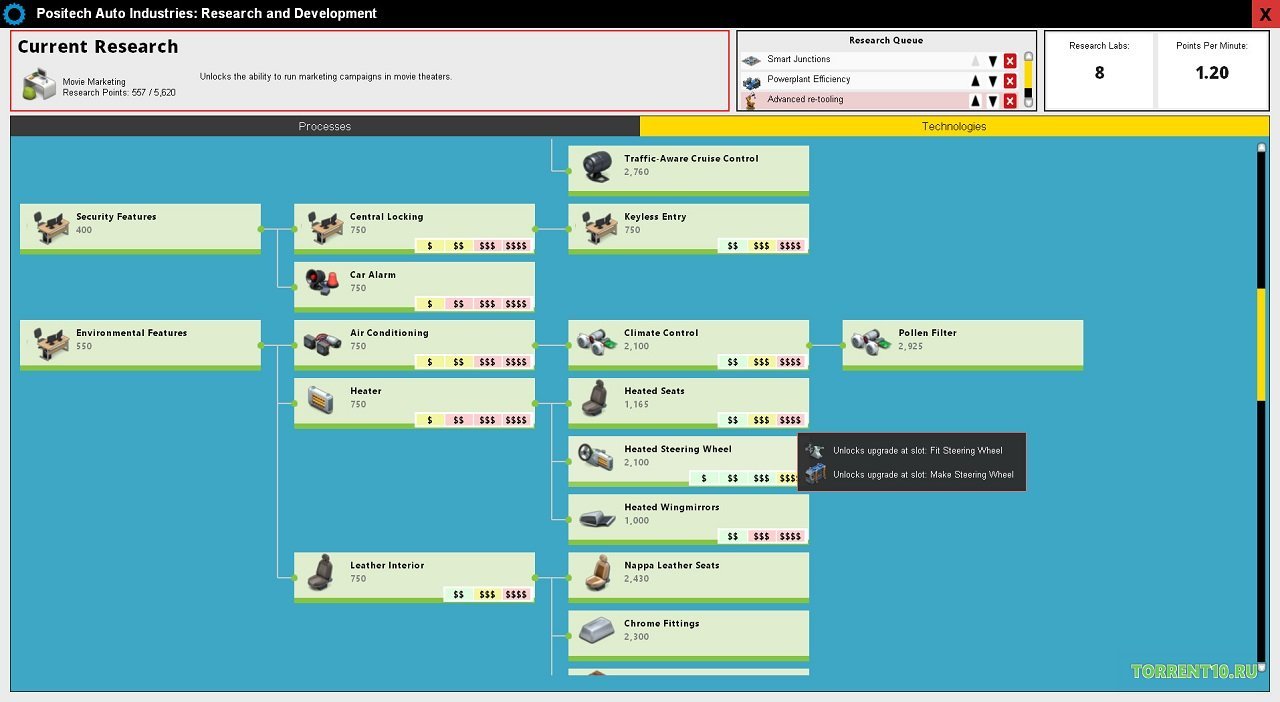Switch to the Processes tab

pos(325,127)
